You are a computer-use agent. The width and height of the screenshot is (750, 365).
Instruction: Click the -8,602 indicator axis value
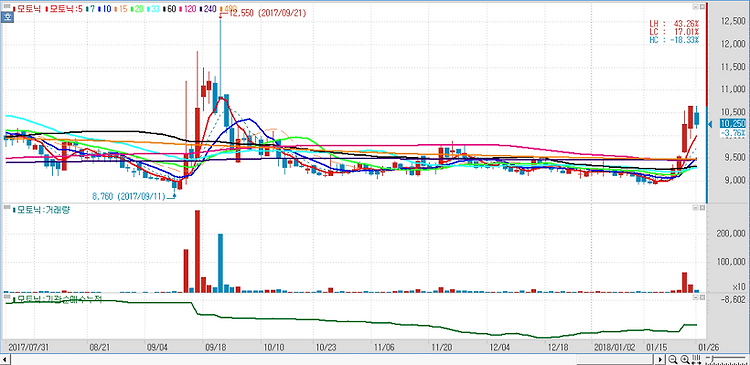click(x=733, y=300)
